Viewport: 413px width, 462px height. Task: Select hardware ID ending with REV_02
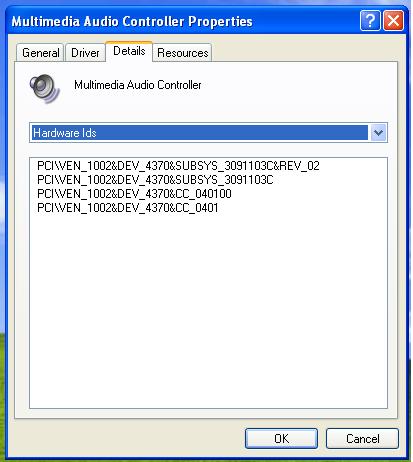(178, 166)
